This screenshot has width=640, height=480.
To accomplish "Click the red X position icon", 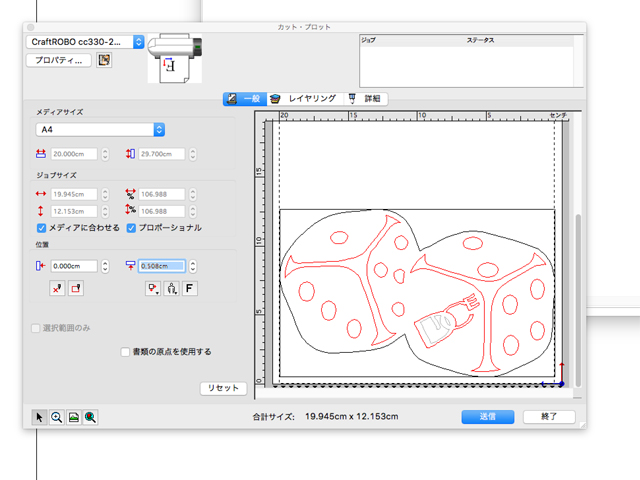I will (57, 288).
